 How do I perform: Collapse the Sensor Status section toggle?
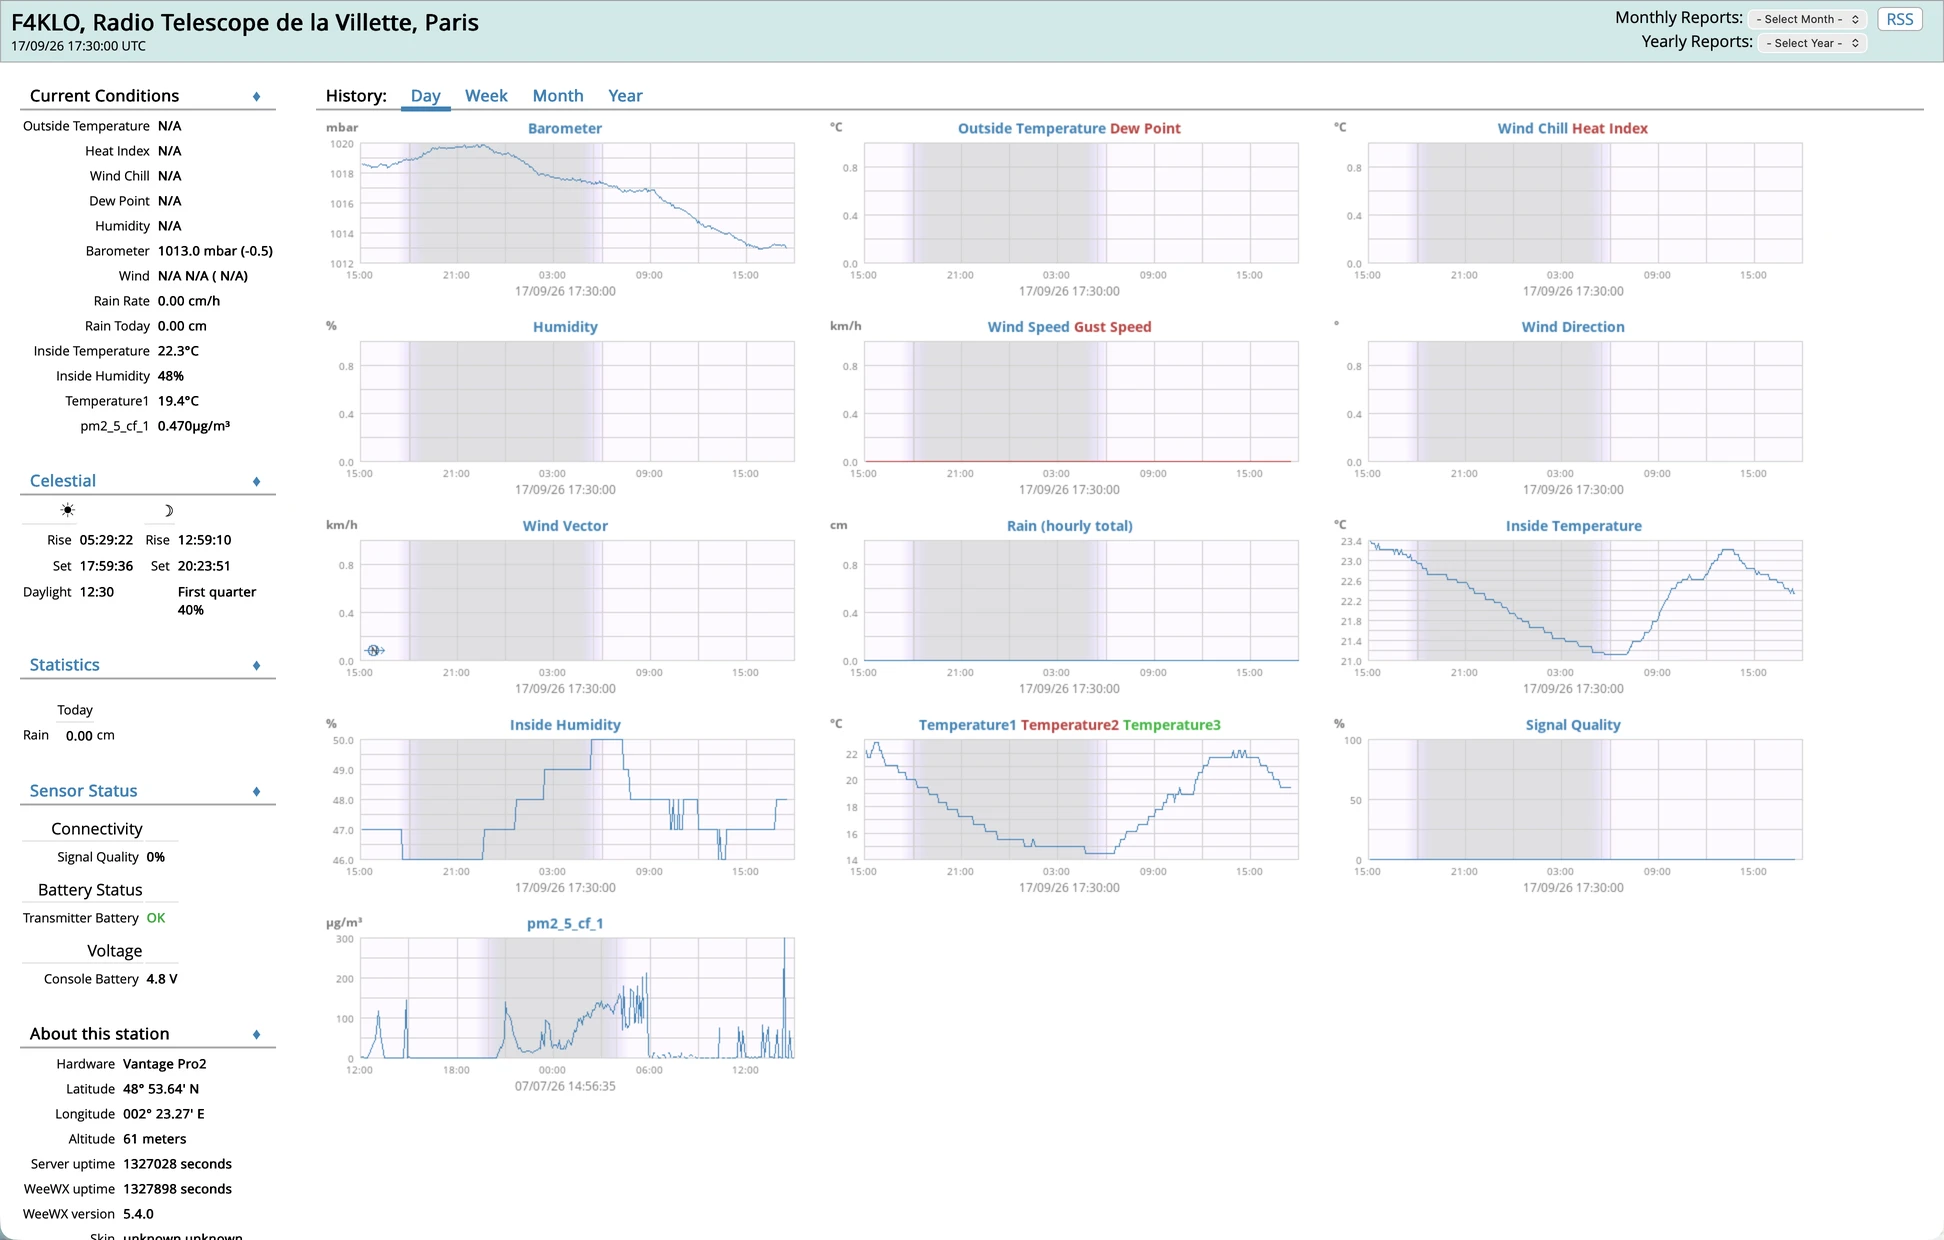pos(256,792)
